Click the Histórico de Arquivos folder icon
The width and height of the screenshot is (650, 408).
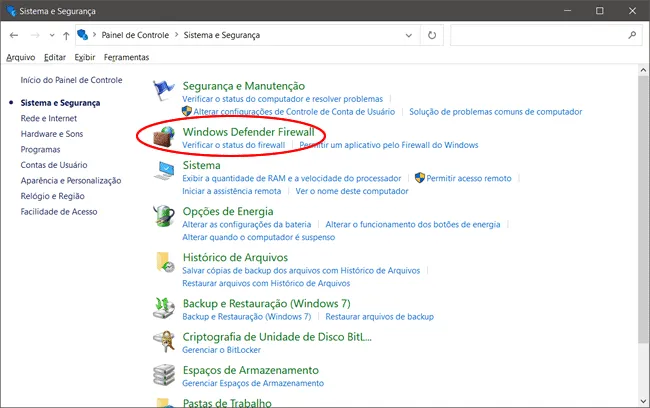(x=165, y=262)
